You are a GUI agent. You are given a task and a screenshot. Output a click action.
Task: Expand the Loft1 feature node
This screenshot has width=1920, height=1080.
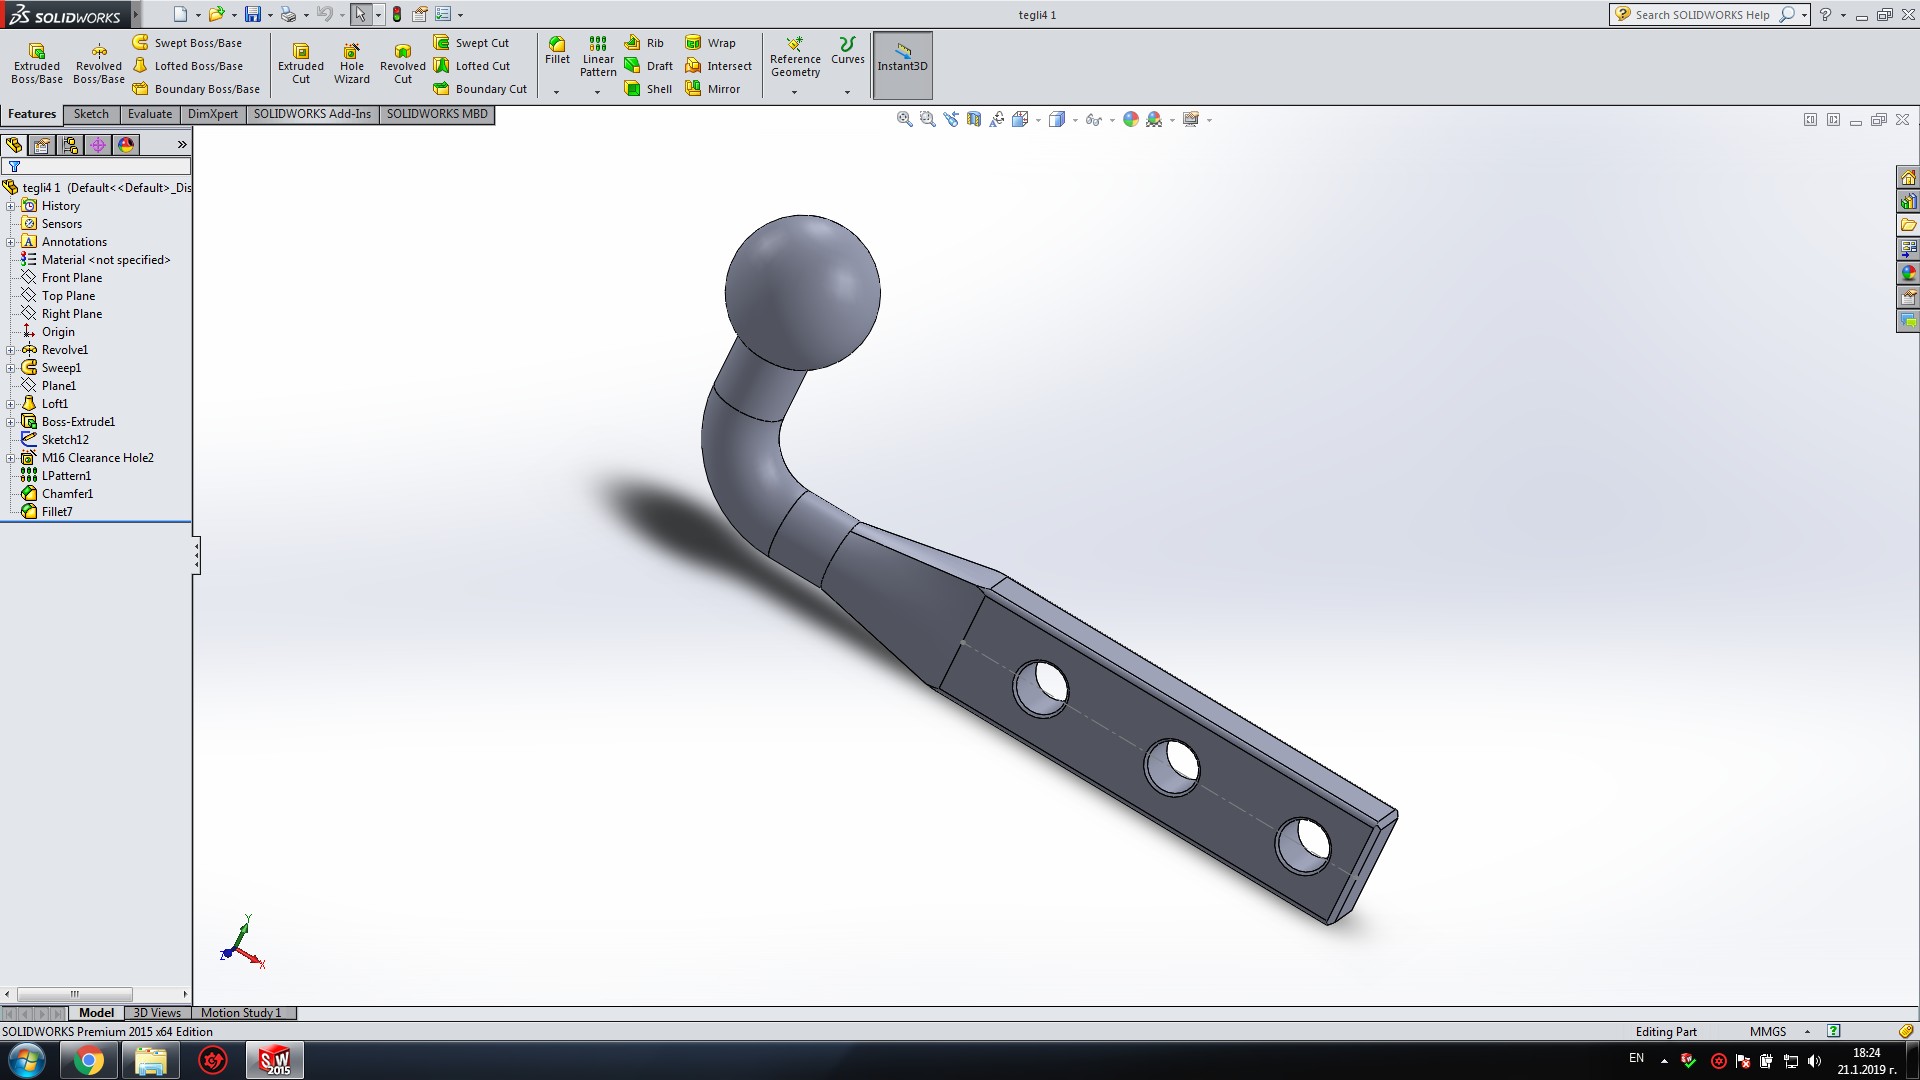pyautogui.click(x=11, y=404)
